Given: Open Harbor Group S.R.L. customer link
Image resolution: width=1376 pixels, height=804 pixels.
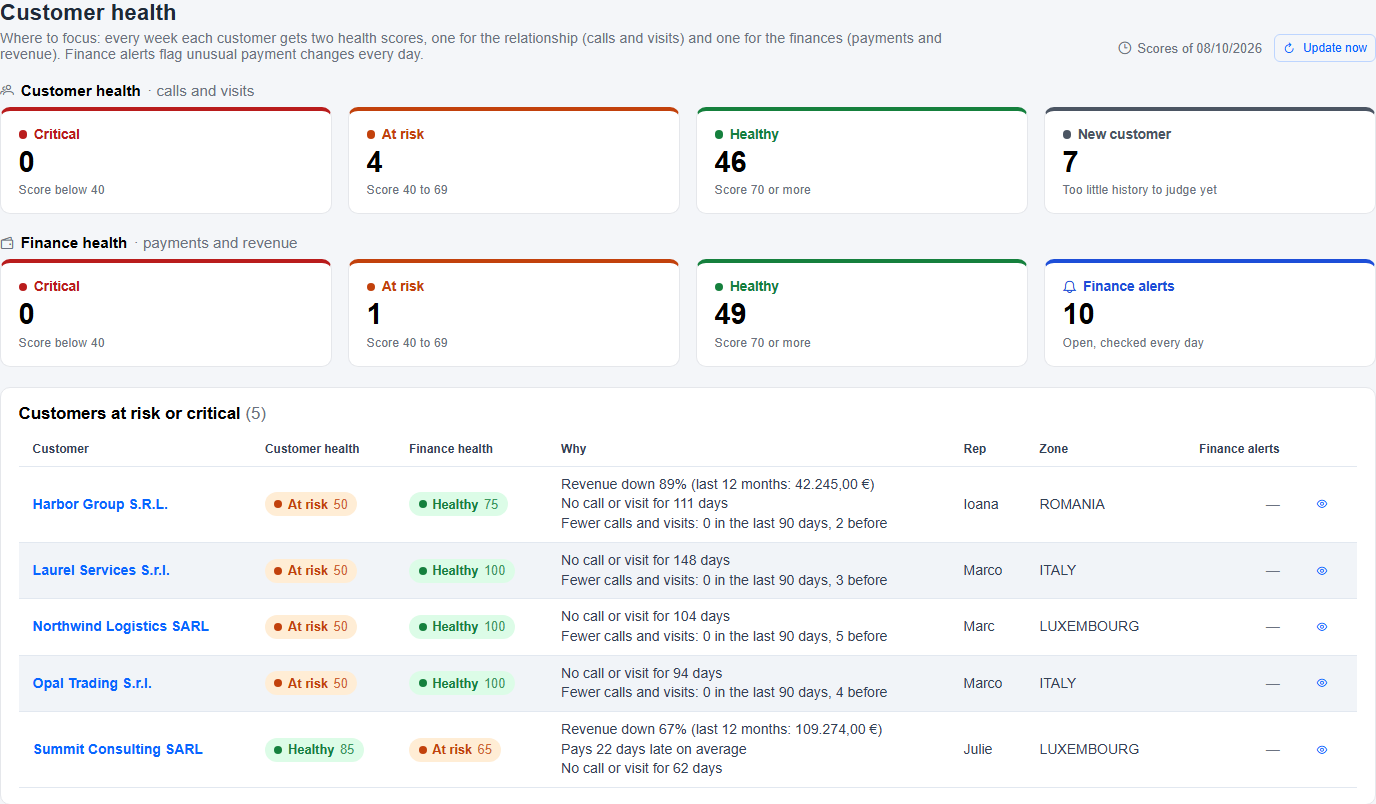Looking at the screenshot, I should (x=100, y=504).
